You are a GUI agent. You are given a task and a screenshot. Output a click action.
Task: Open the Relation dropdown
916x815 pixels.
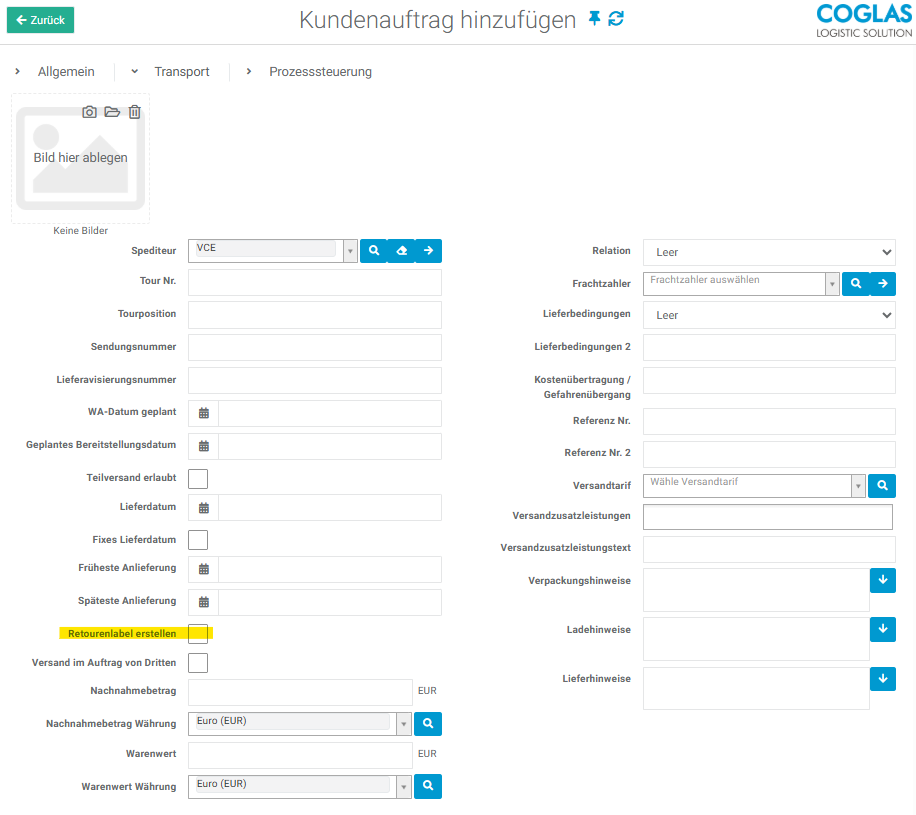[768, 252]
